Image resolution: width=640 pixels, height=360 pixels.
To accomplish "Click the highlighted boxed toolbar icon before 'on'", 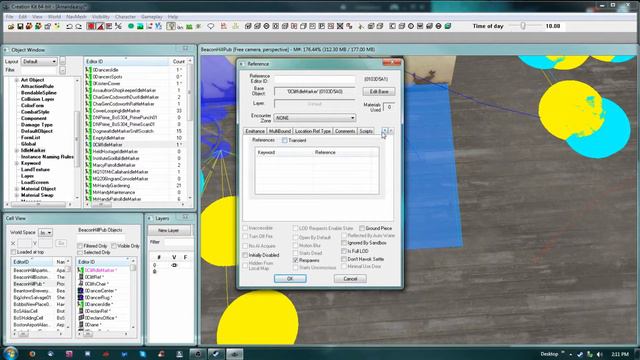I will pyautogui.click(x=171, y=26).
